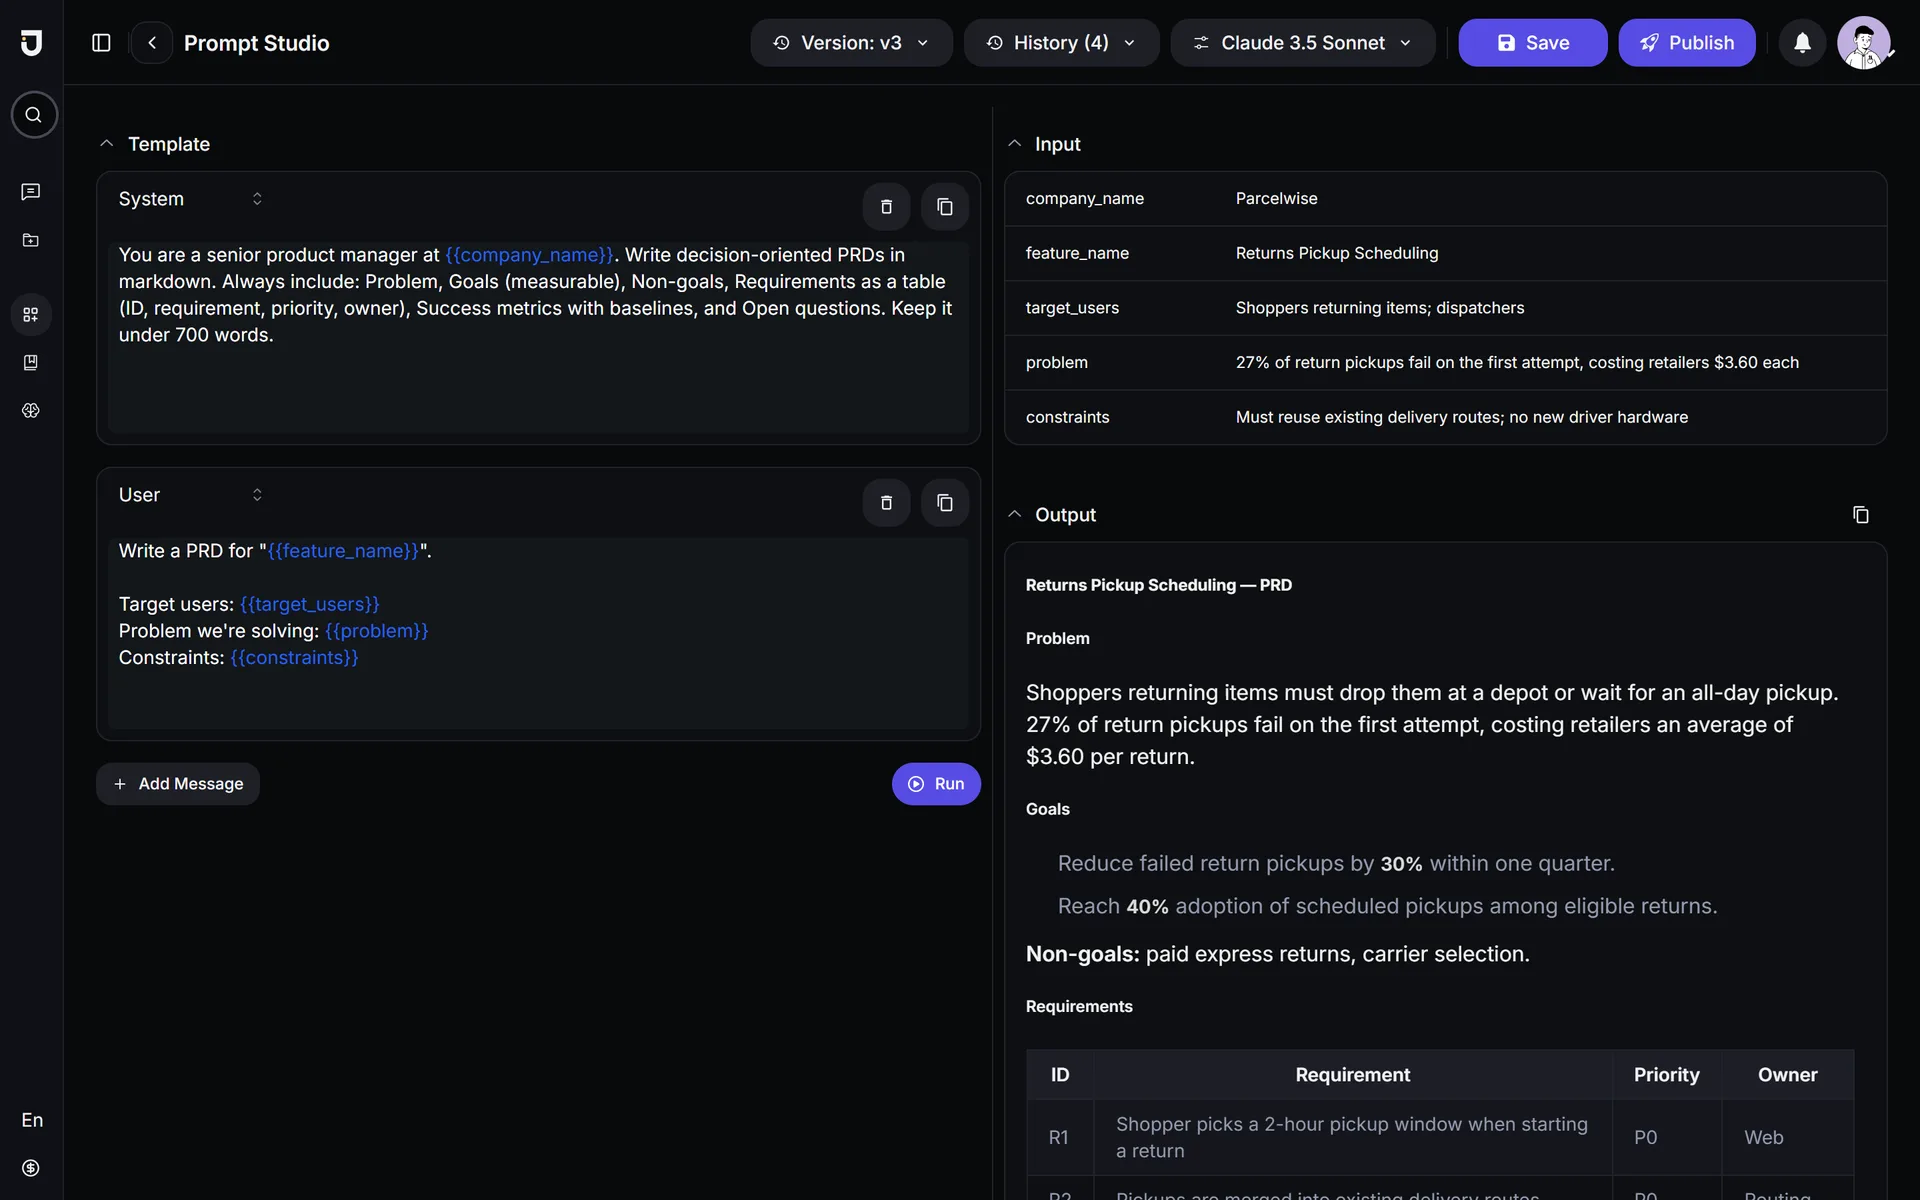The width and height of the screenshot is (1920, 1200).
Task: Publish the prompt
Action: click(x=1687, y=43)
